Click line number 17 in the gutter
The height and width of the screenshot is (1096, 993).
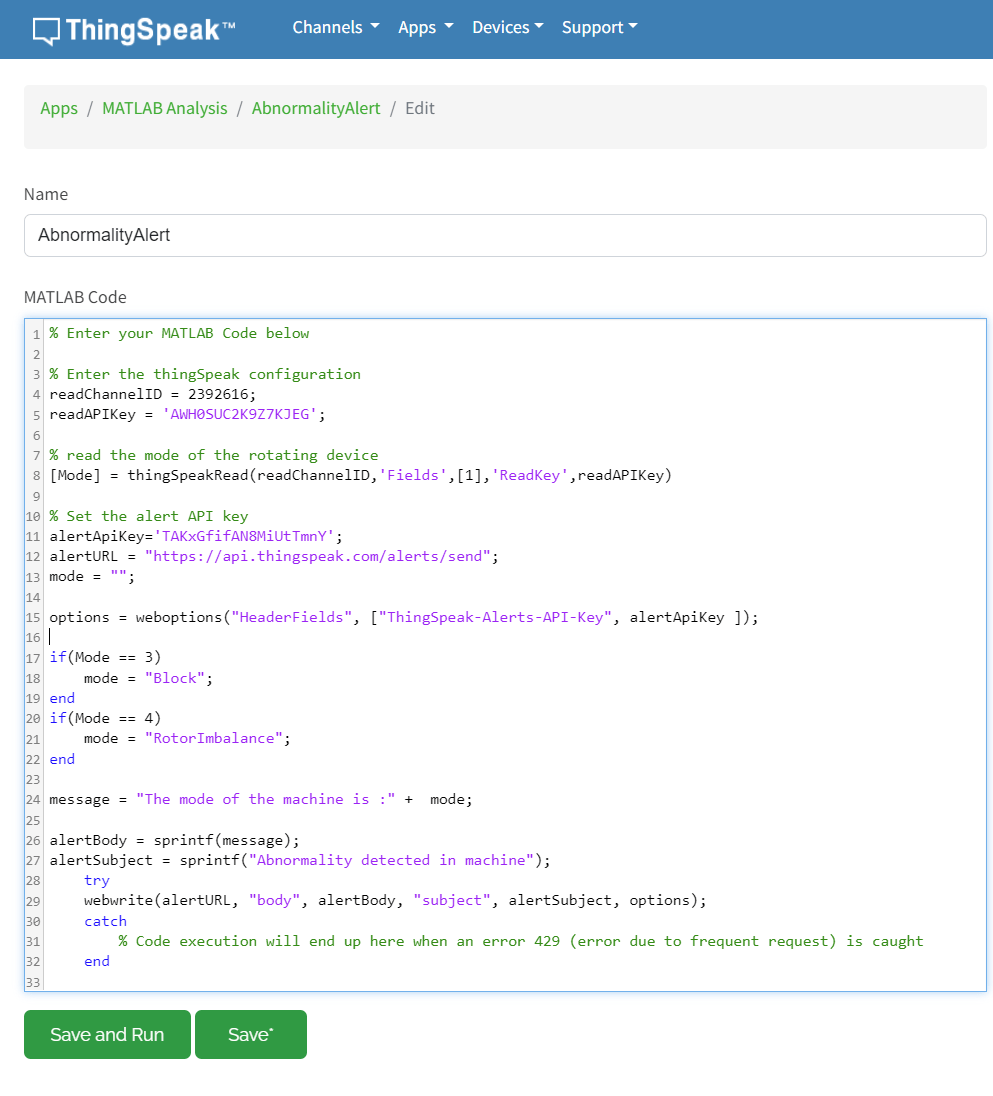34,657
